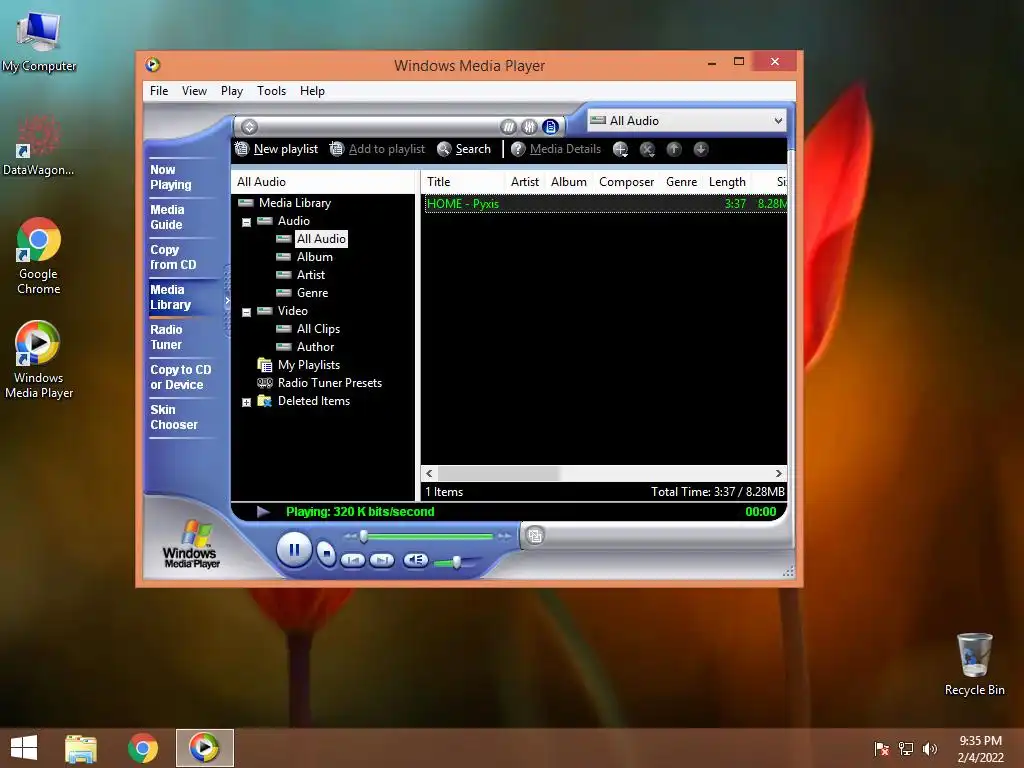Open the Radio Tuner tab
This screenshot has width=1024, height=768.
coord(166,337)
